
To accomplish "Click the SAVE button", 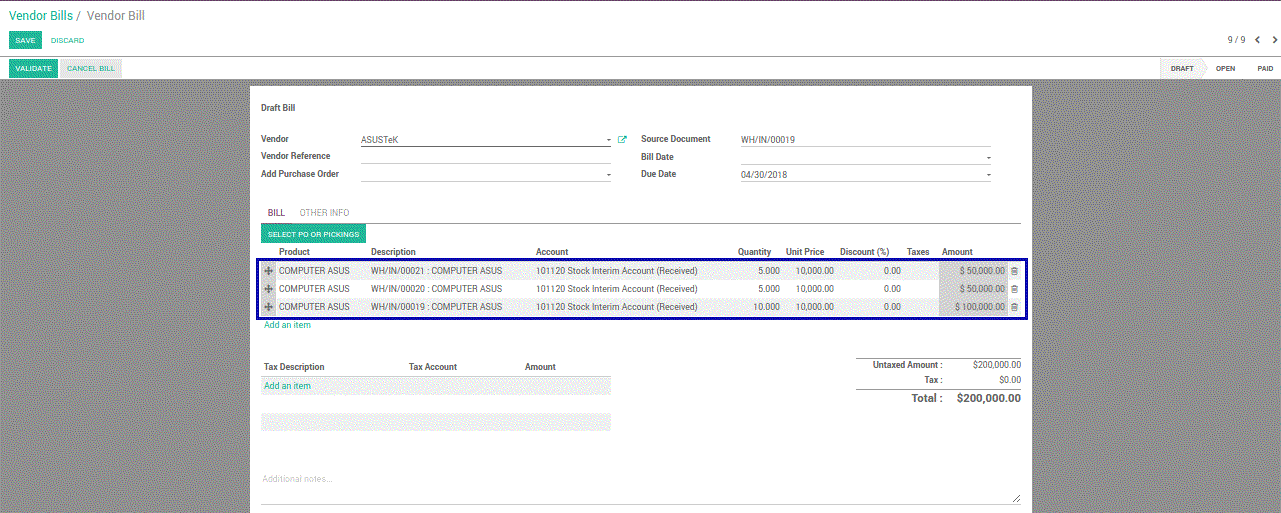I will point(26,40).
